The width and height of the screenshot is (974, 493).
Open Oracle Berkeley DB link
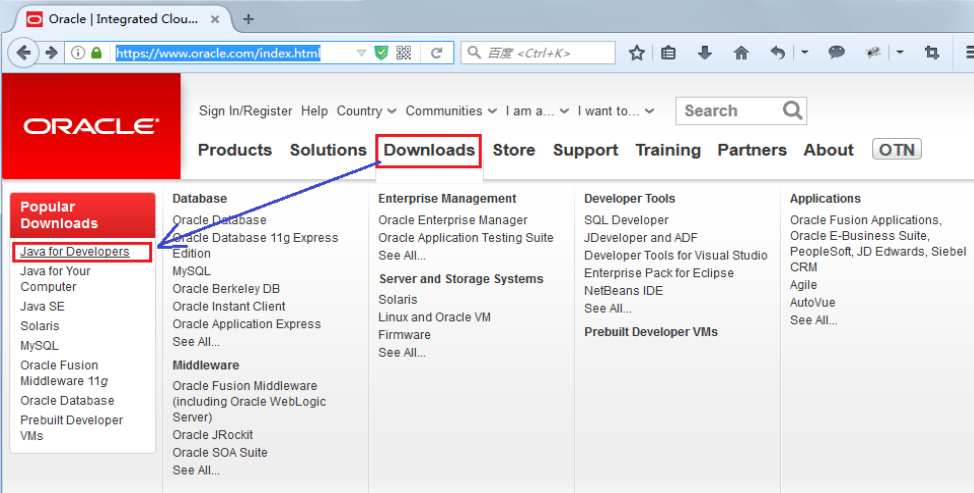[x=226, y=289]
